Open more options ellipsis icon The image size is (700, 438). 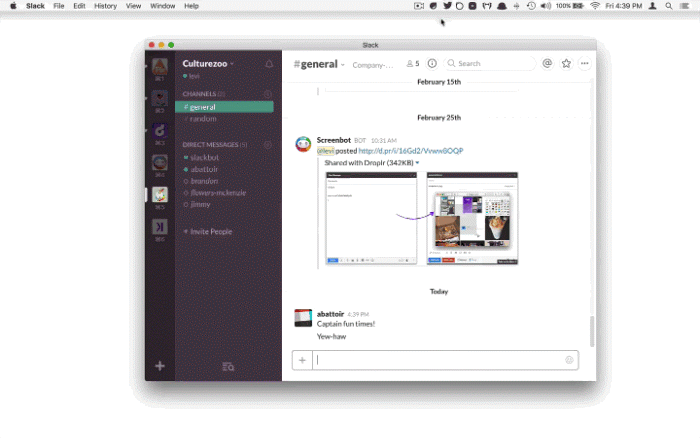click(584, 64)
